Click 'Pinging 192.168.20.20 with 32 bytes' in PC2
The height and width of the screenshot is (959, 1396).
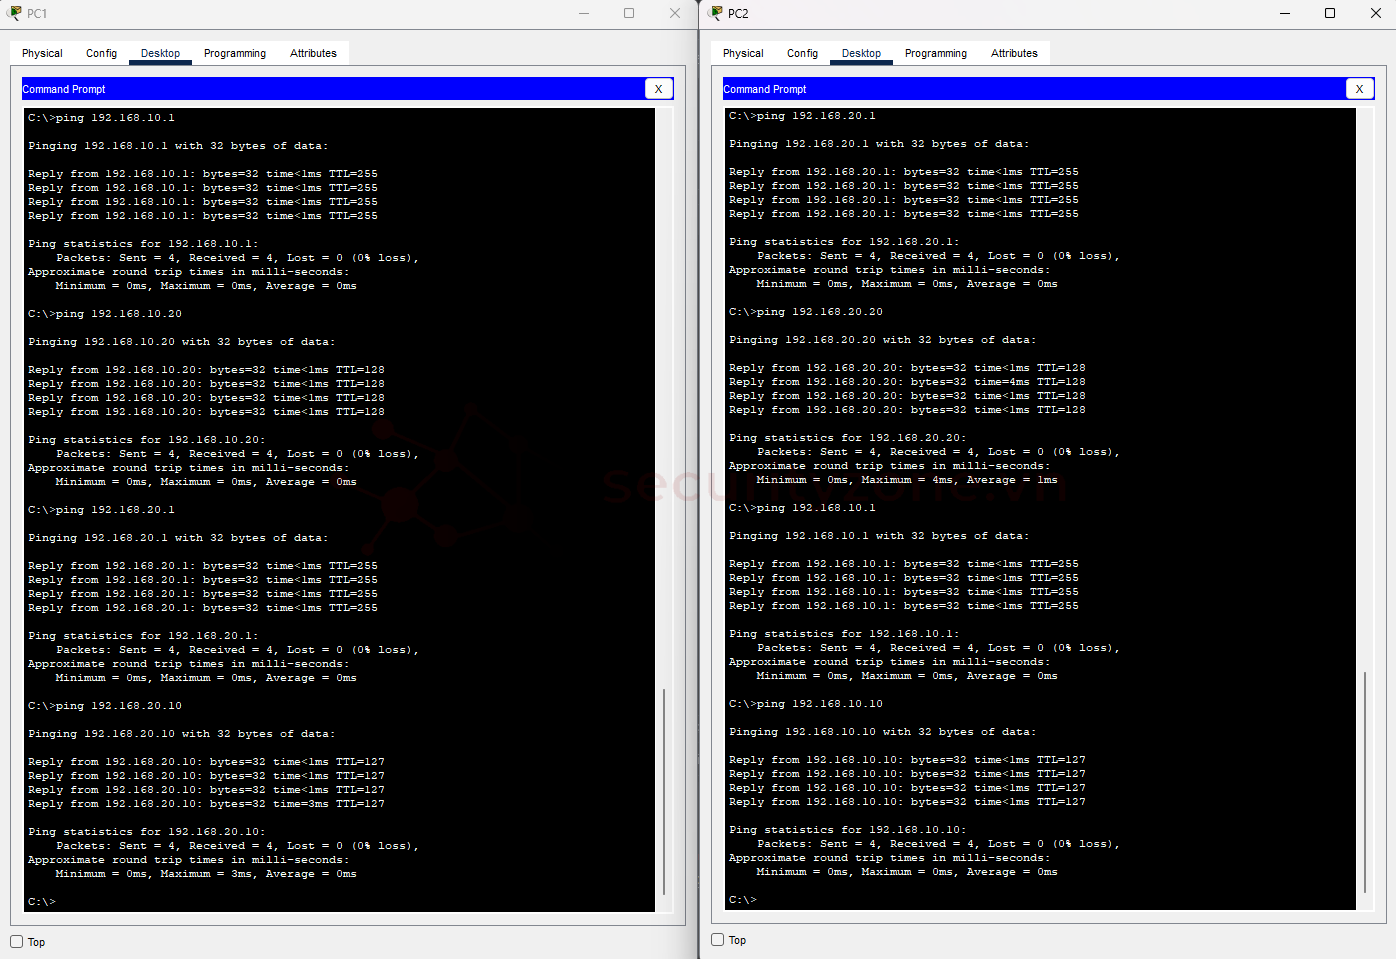[883, 340]
